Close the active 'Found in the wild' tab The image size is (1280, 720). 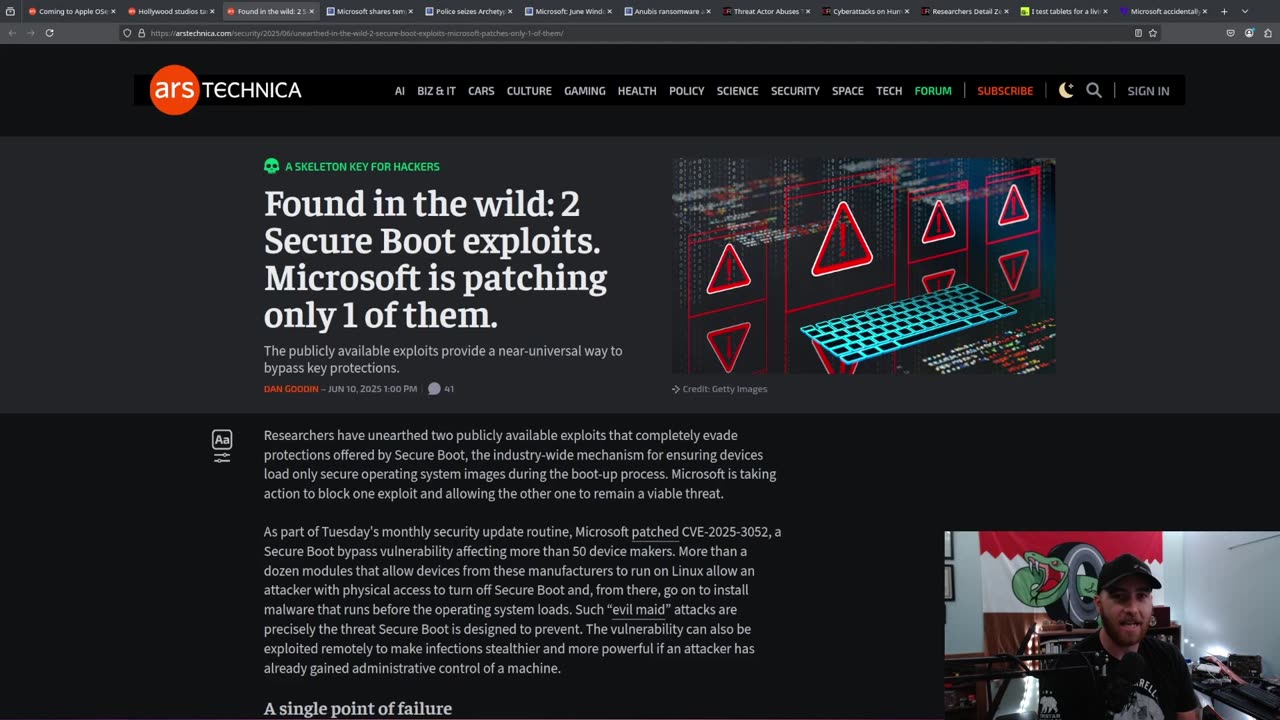pos(311,11)
